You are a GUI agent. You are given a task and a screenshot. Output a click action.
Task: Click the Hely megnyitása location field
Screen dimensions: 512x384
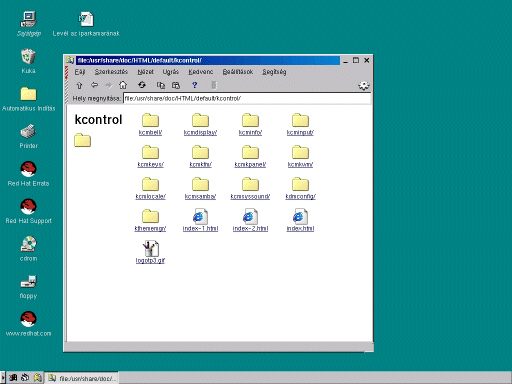(x=247, y=98)
